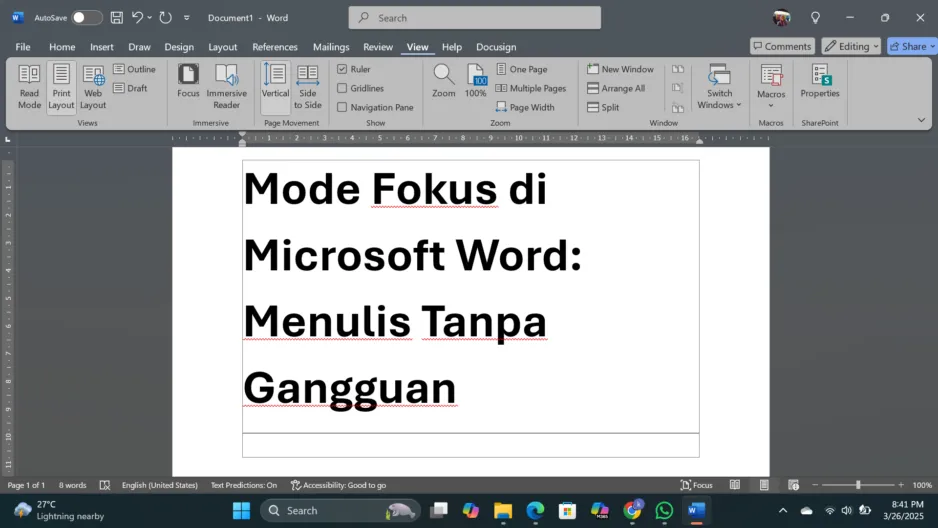
Task: Expand the Undo history dropdown arrow
Action: click(150, 18)
